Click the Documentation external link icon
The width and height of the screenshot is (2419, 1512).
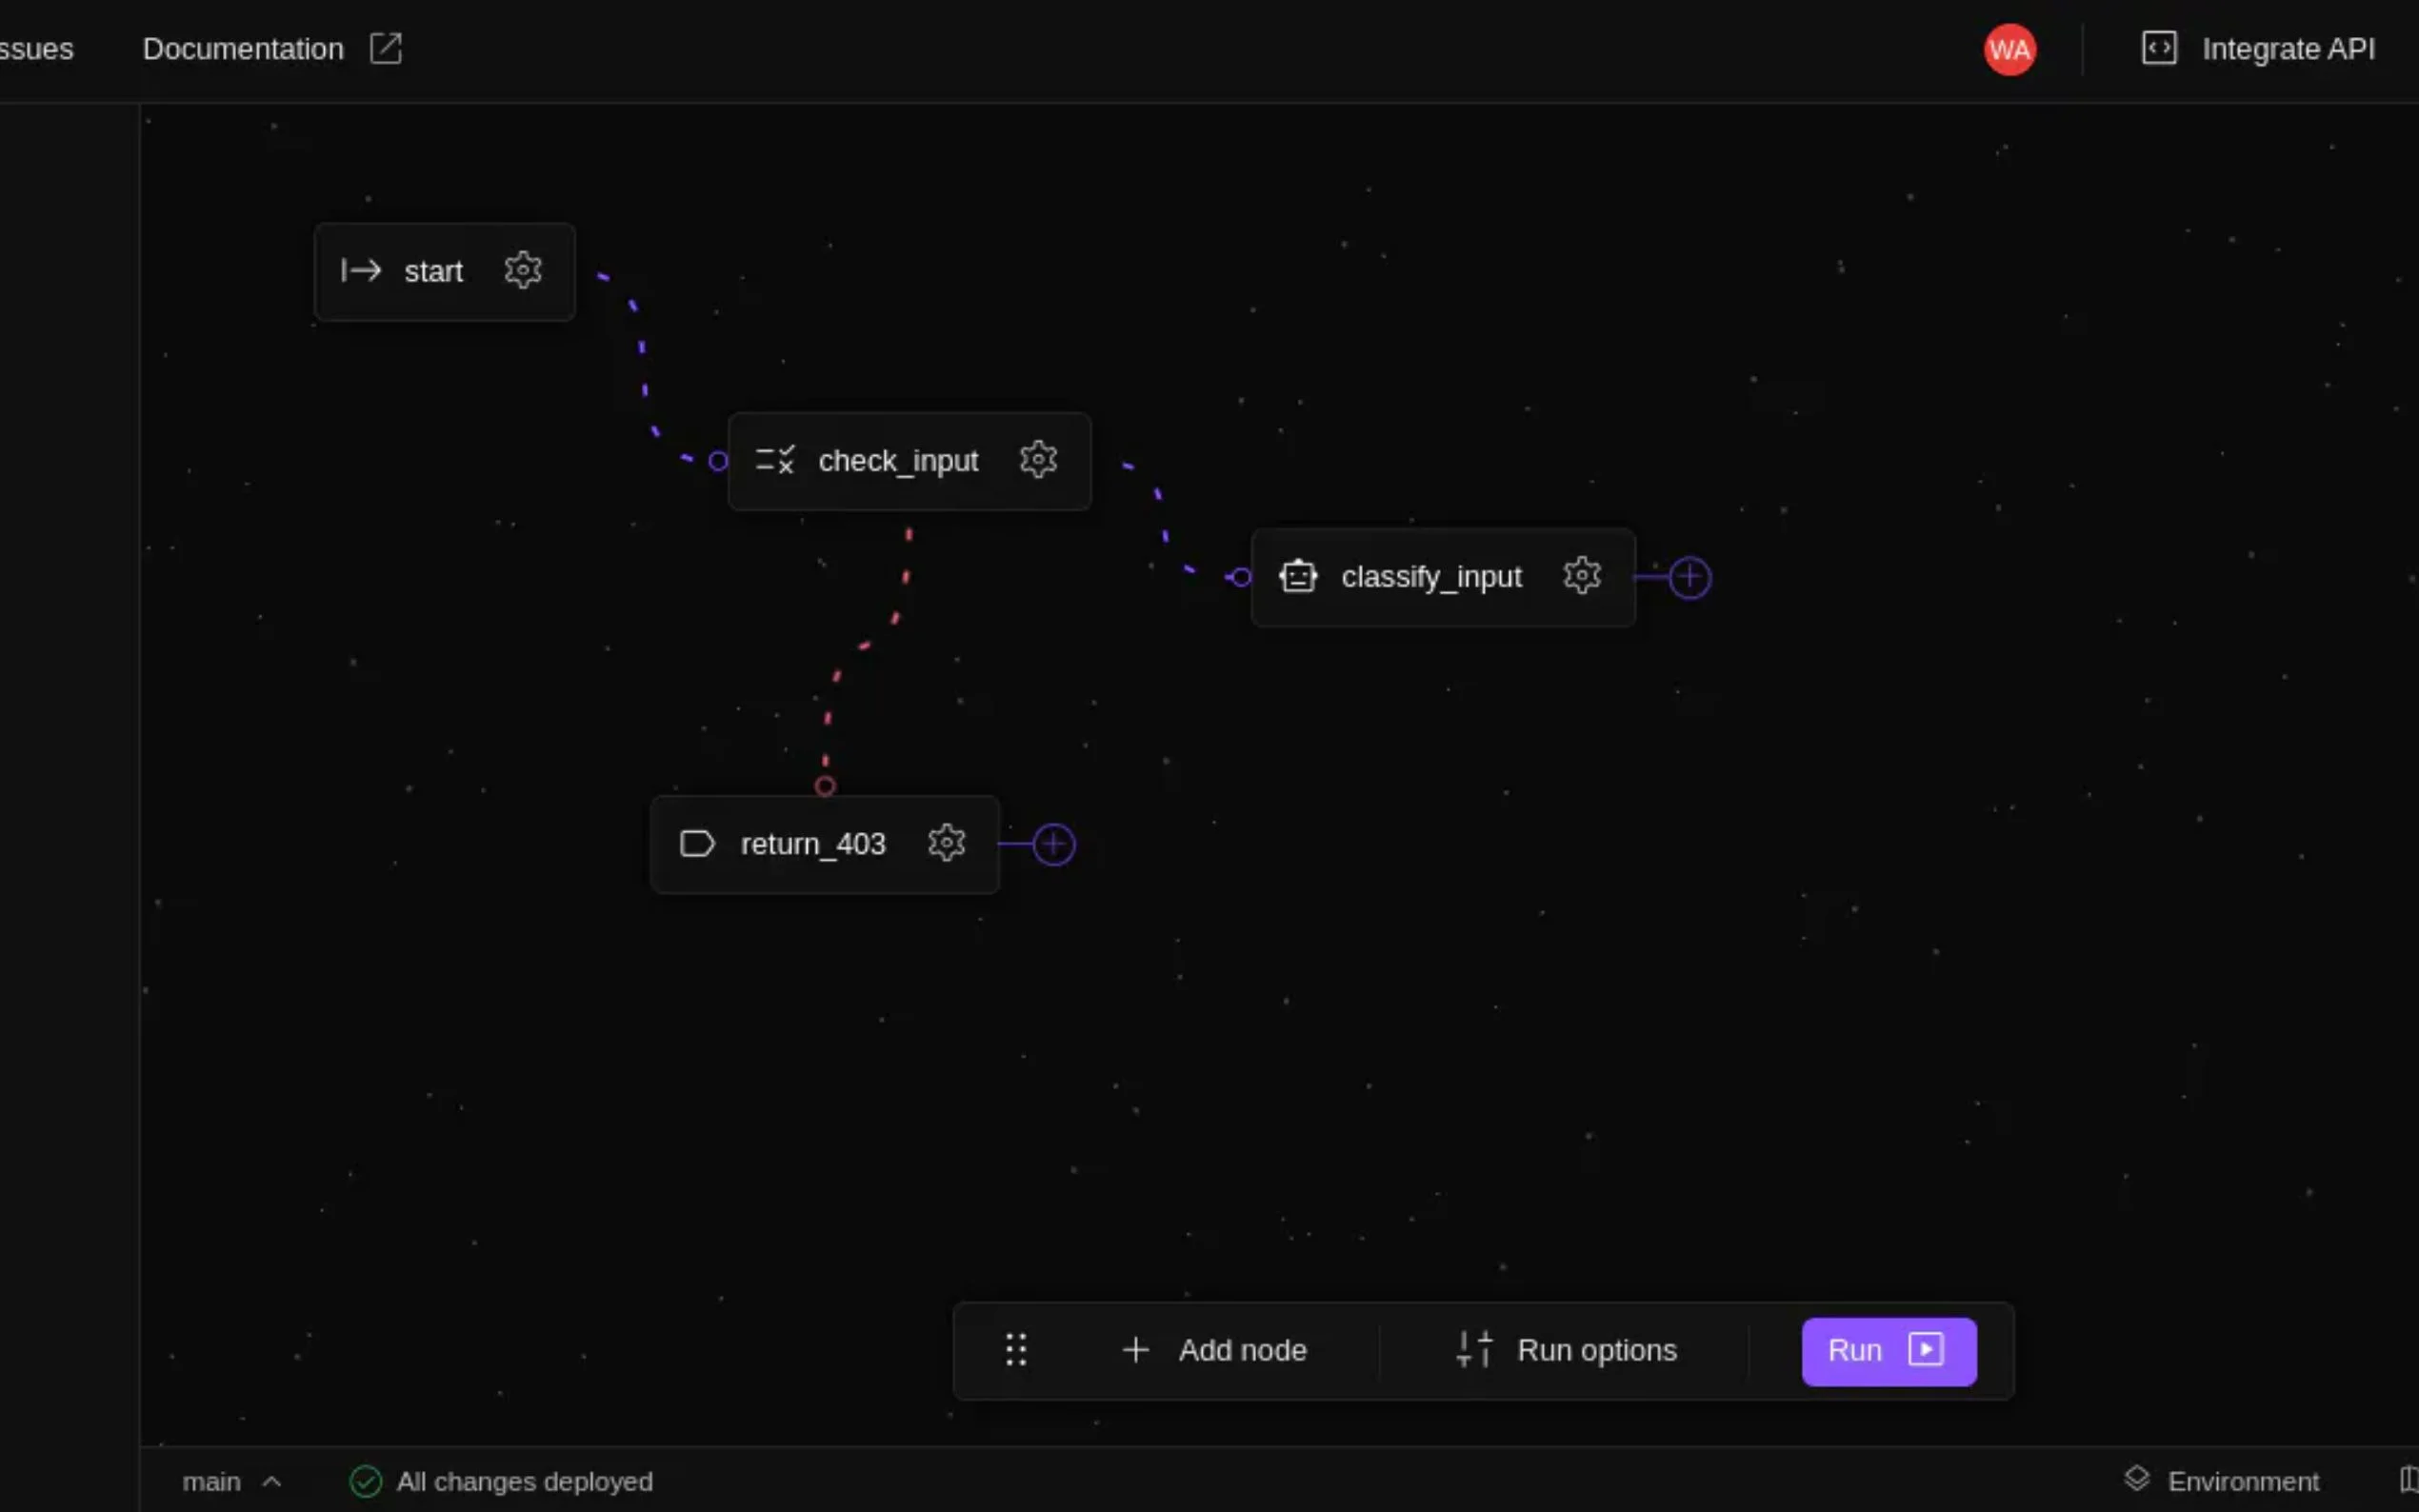386,48
